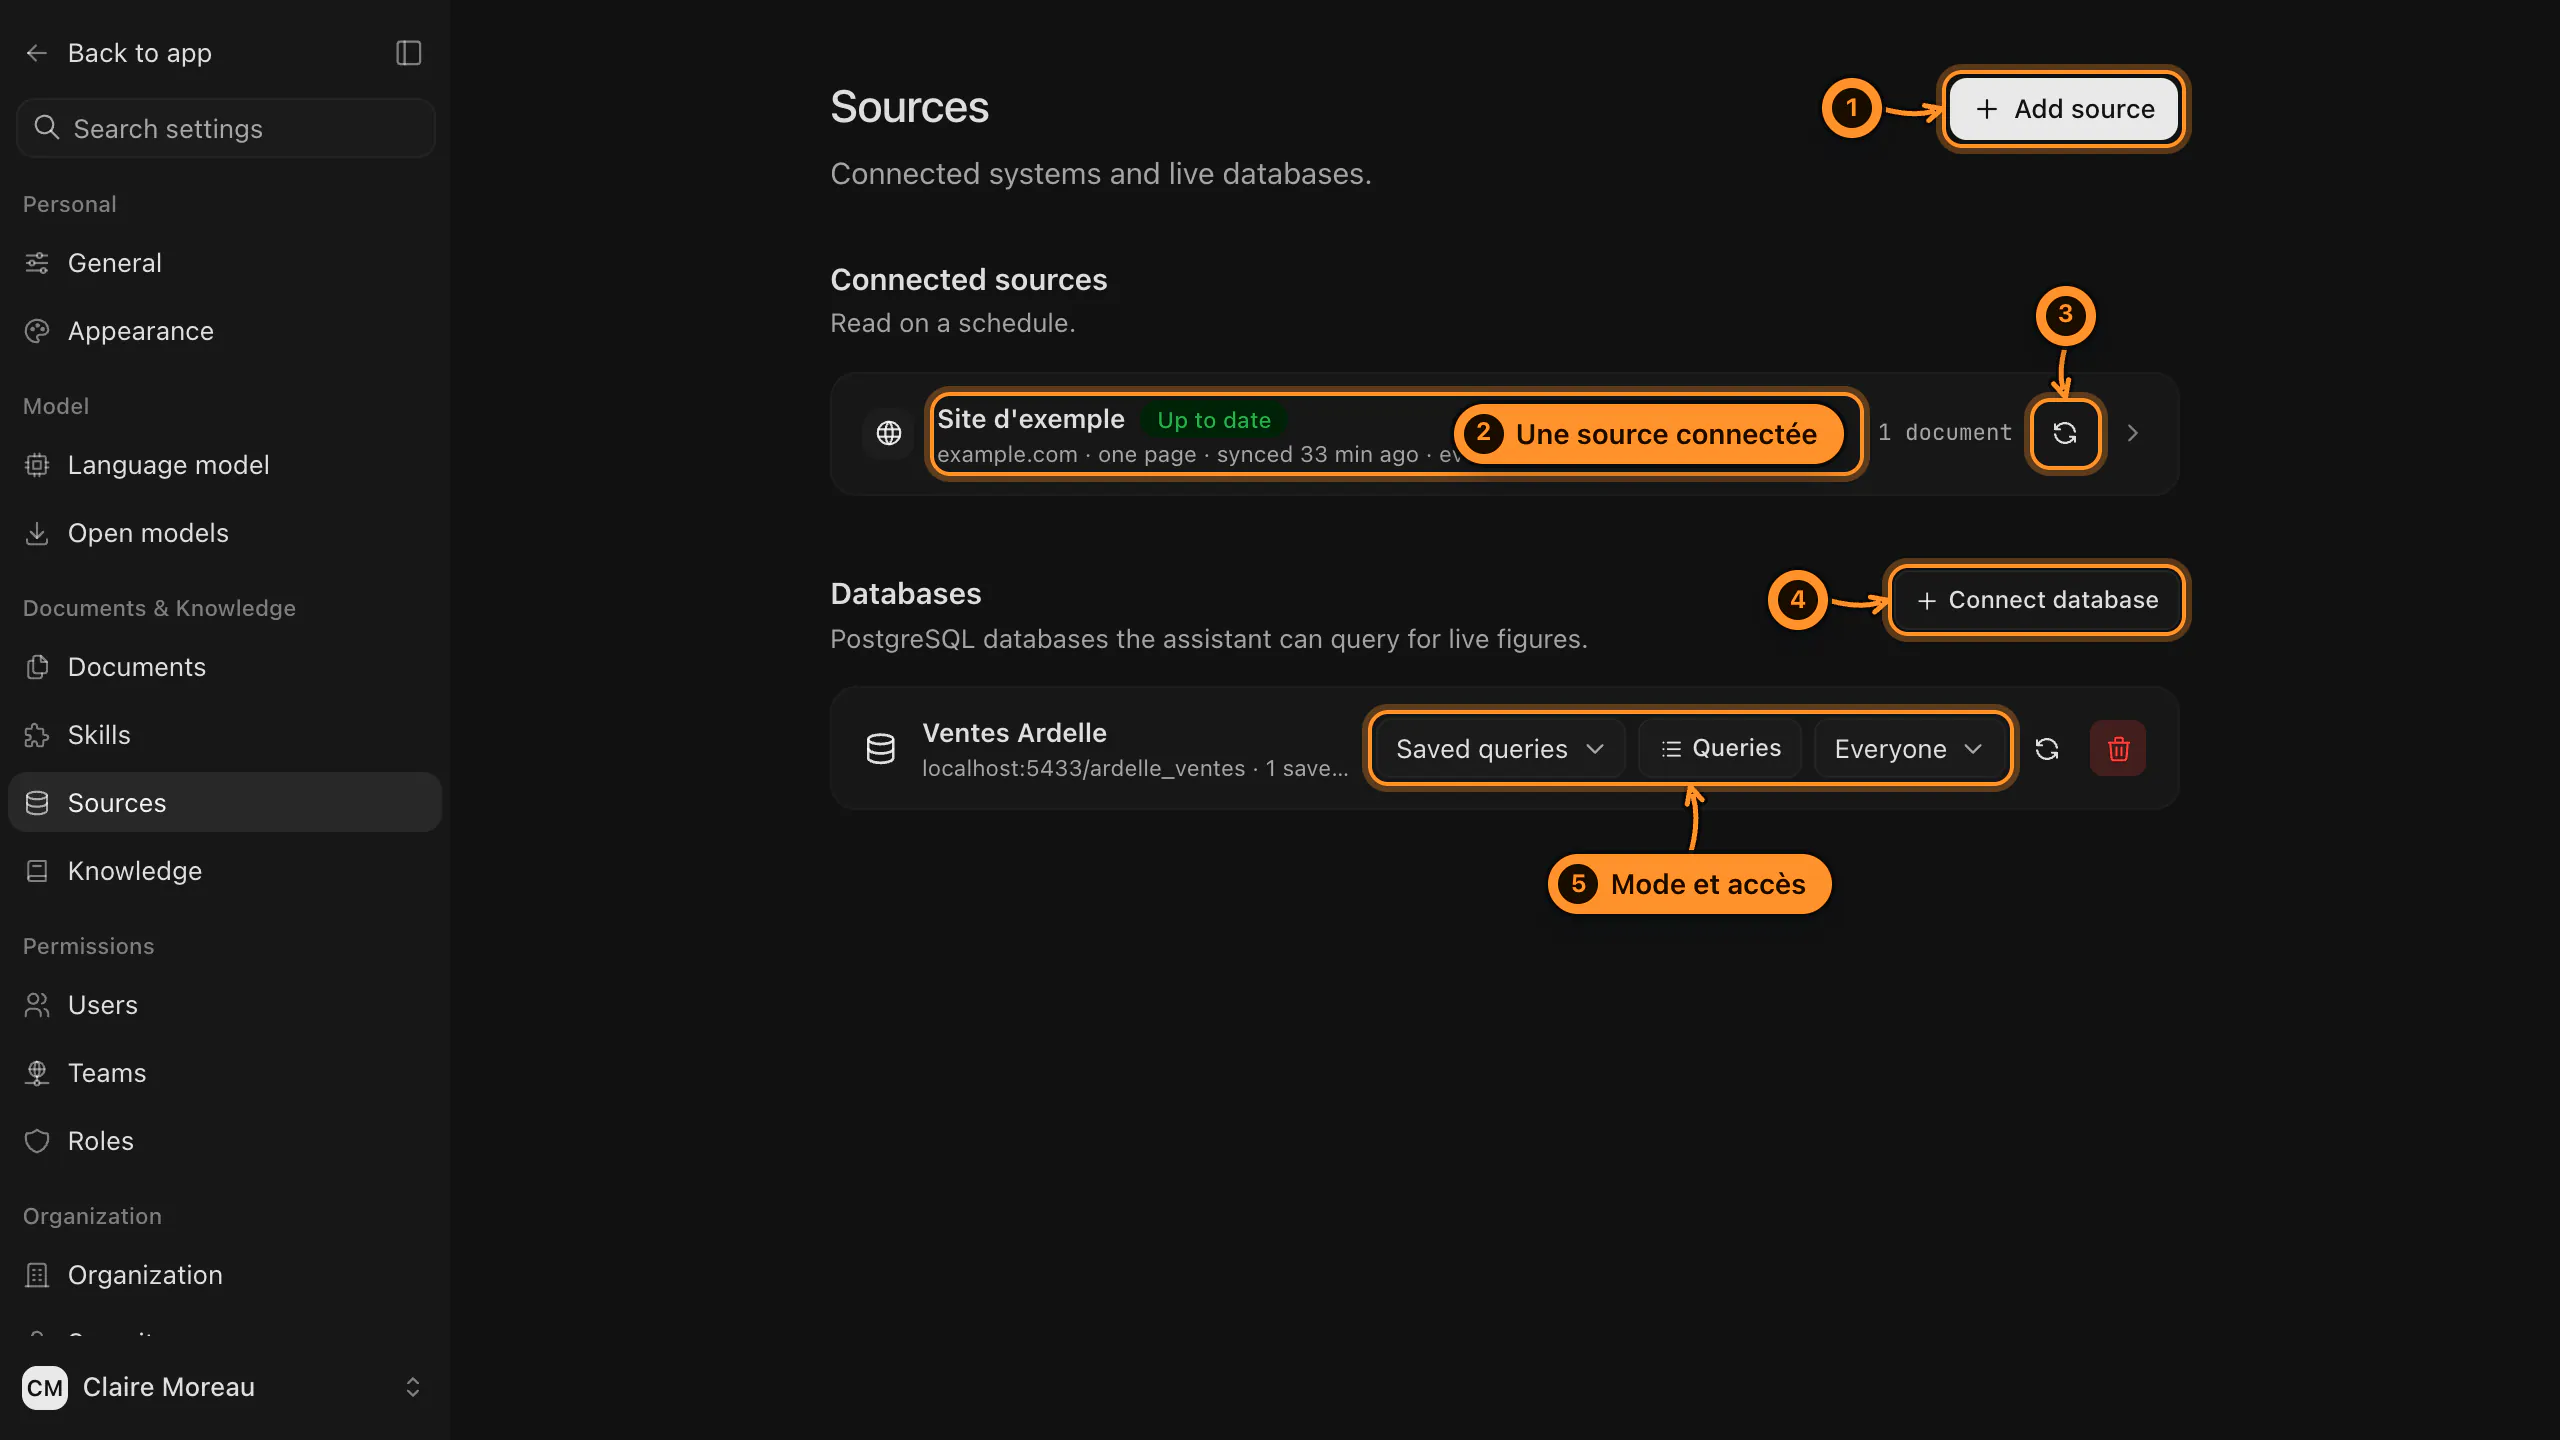Click the globe icon of Site d'exemple
2560x1440 pixels.
(x=889, y=433)
